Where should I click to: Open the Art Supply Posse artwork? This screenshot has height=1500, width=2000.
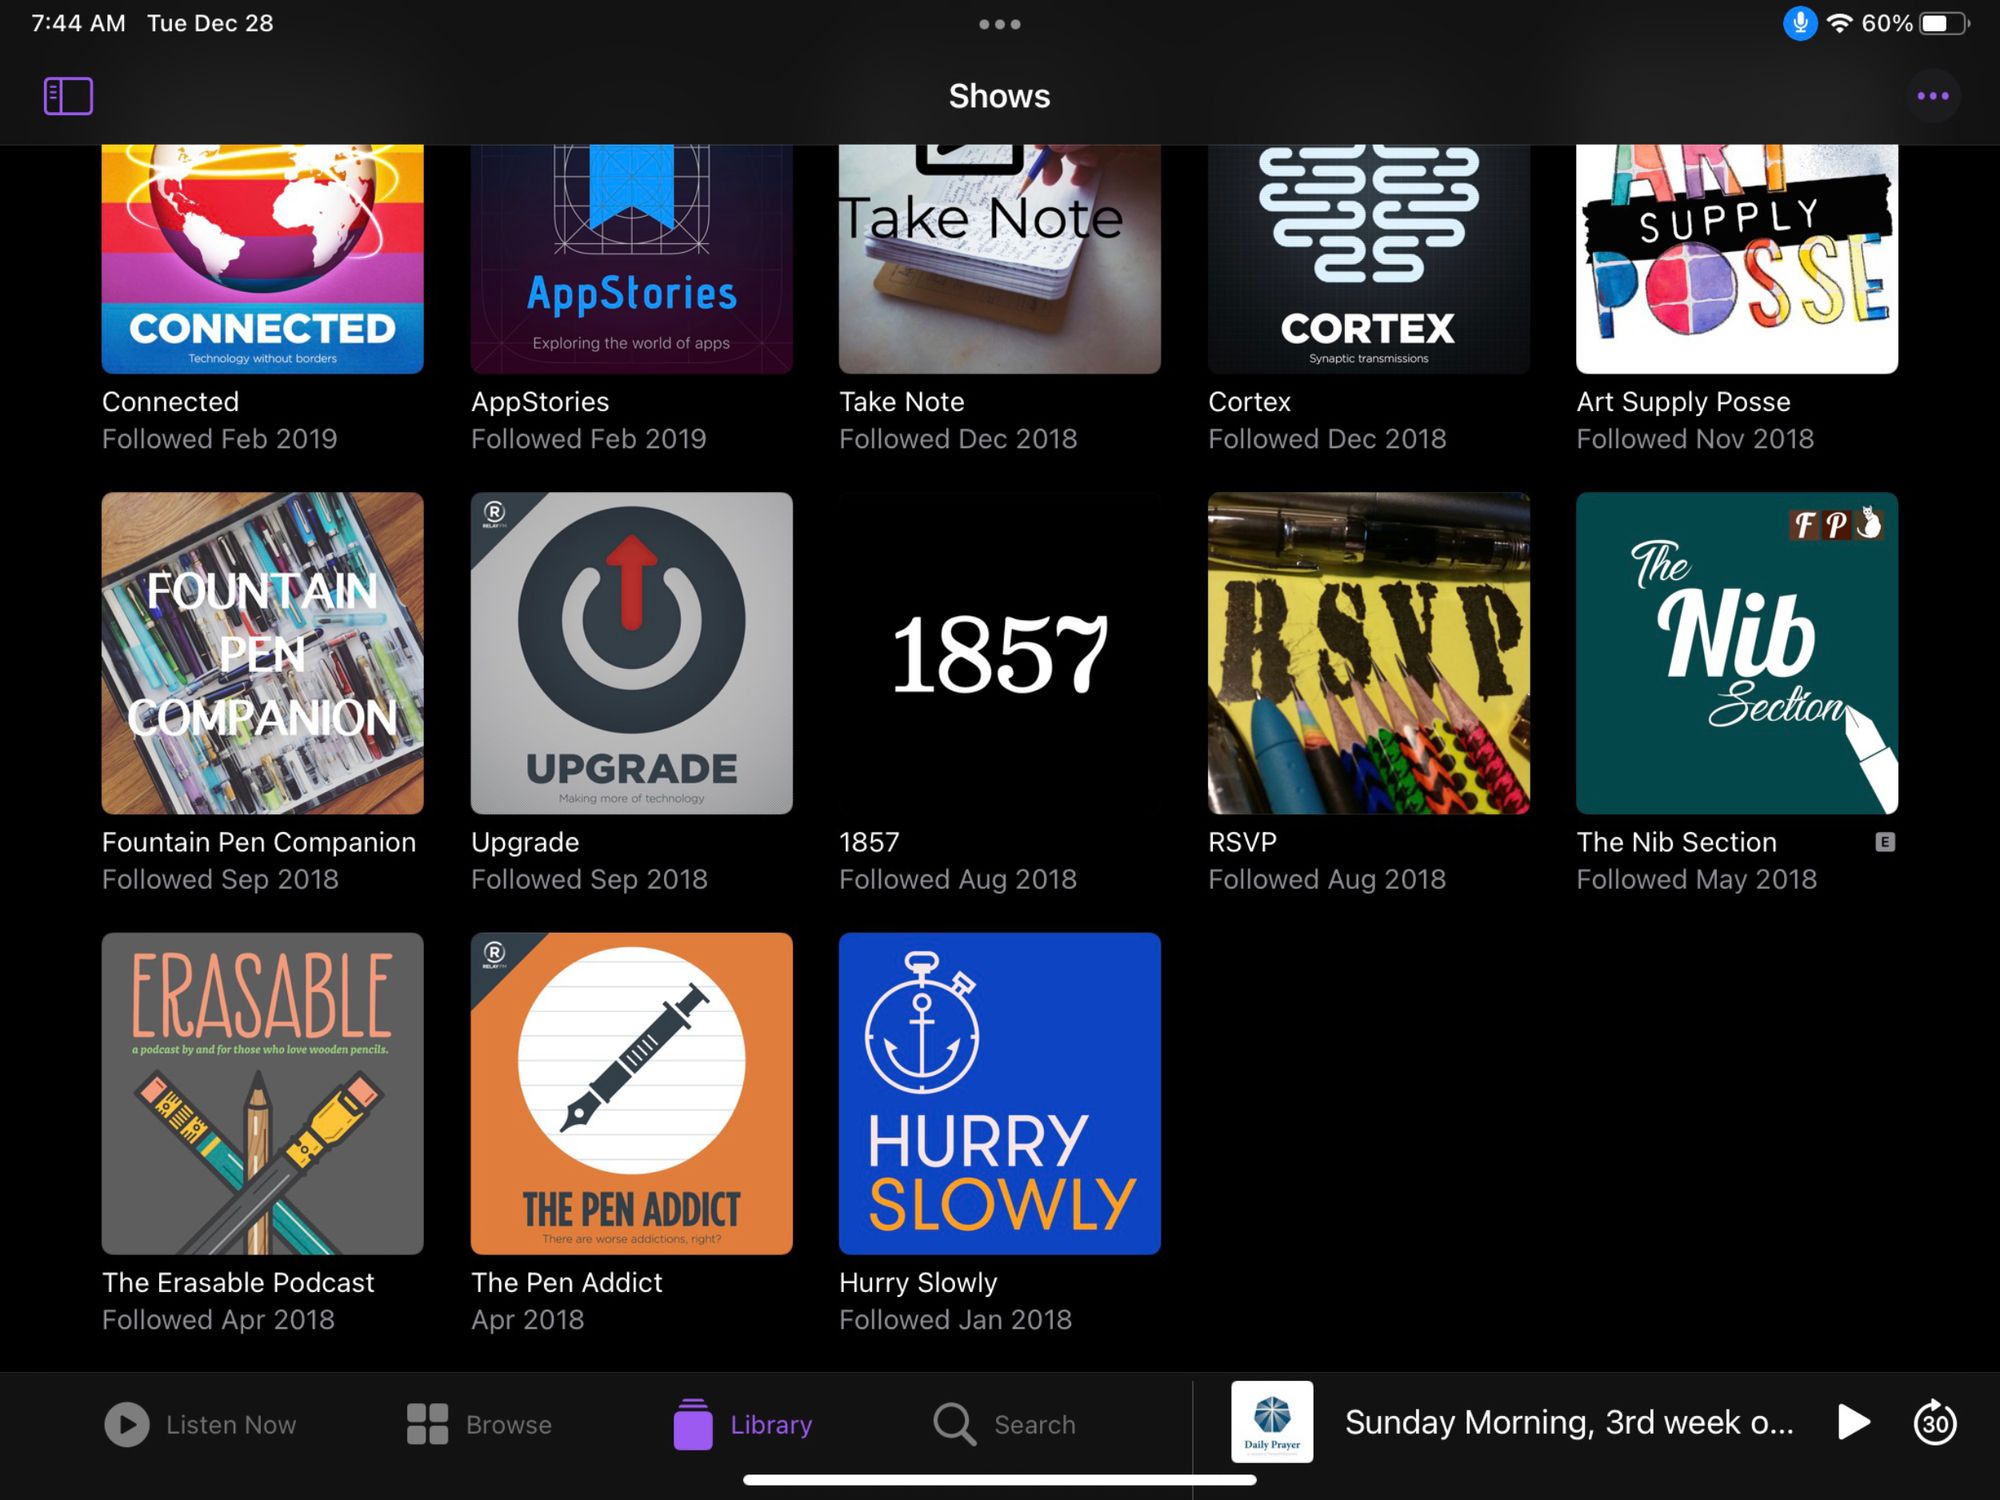click(x=1737, y=259)
